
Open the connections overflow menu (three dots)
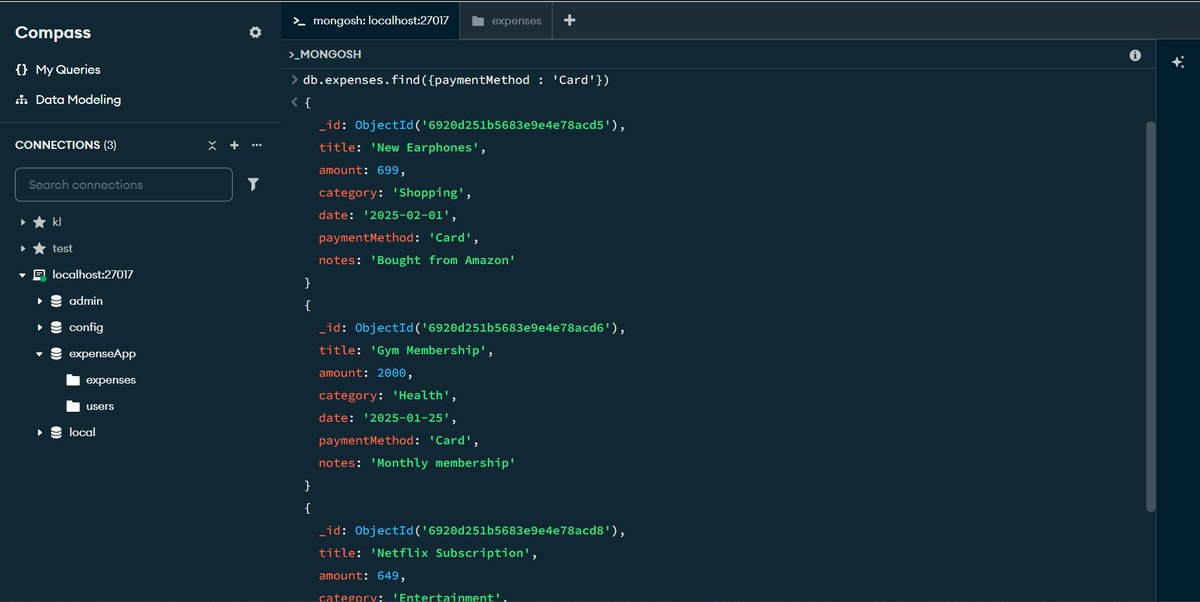(256, 145)
